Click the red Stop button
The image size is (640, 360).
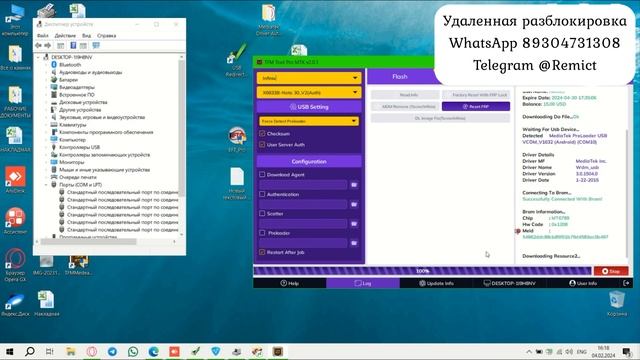click(x=611, y=271)
